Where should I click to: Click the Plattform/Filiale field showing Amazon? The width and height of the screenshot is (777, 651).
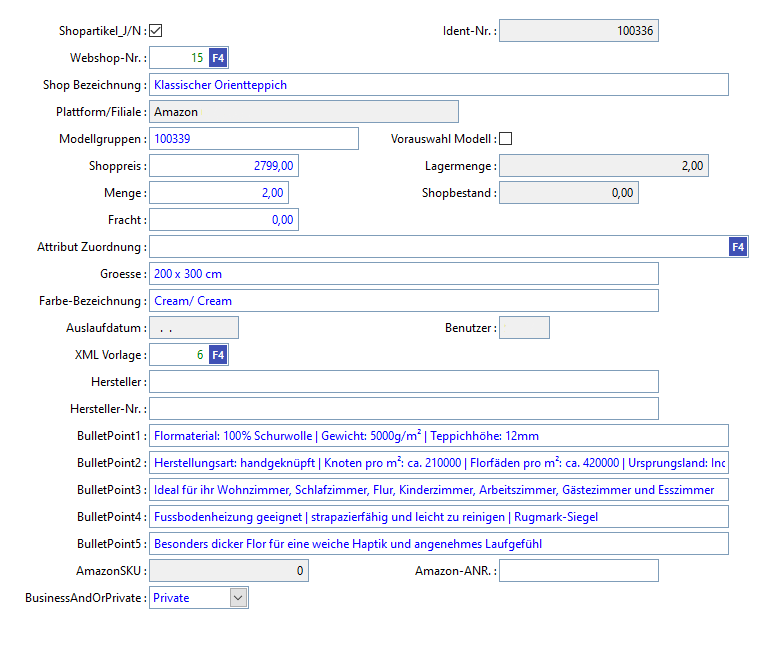pyautogui.click(x=304, y=112)
